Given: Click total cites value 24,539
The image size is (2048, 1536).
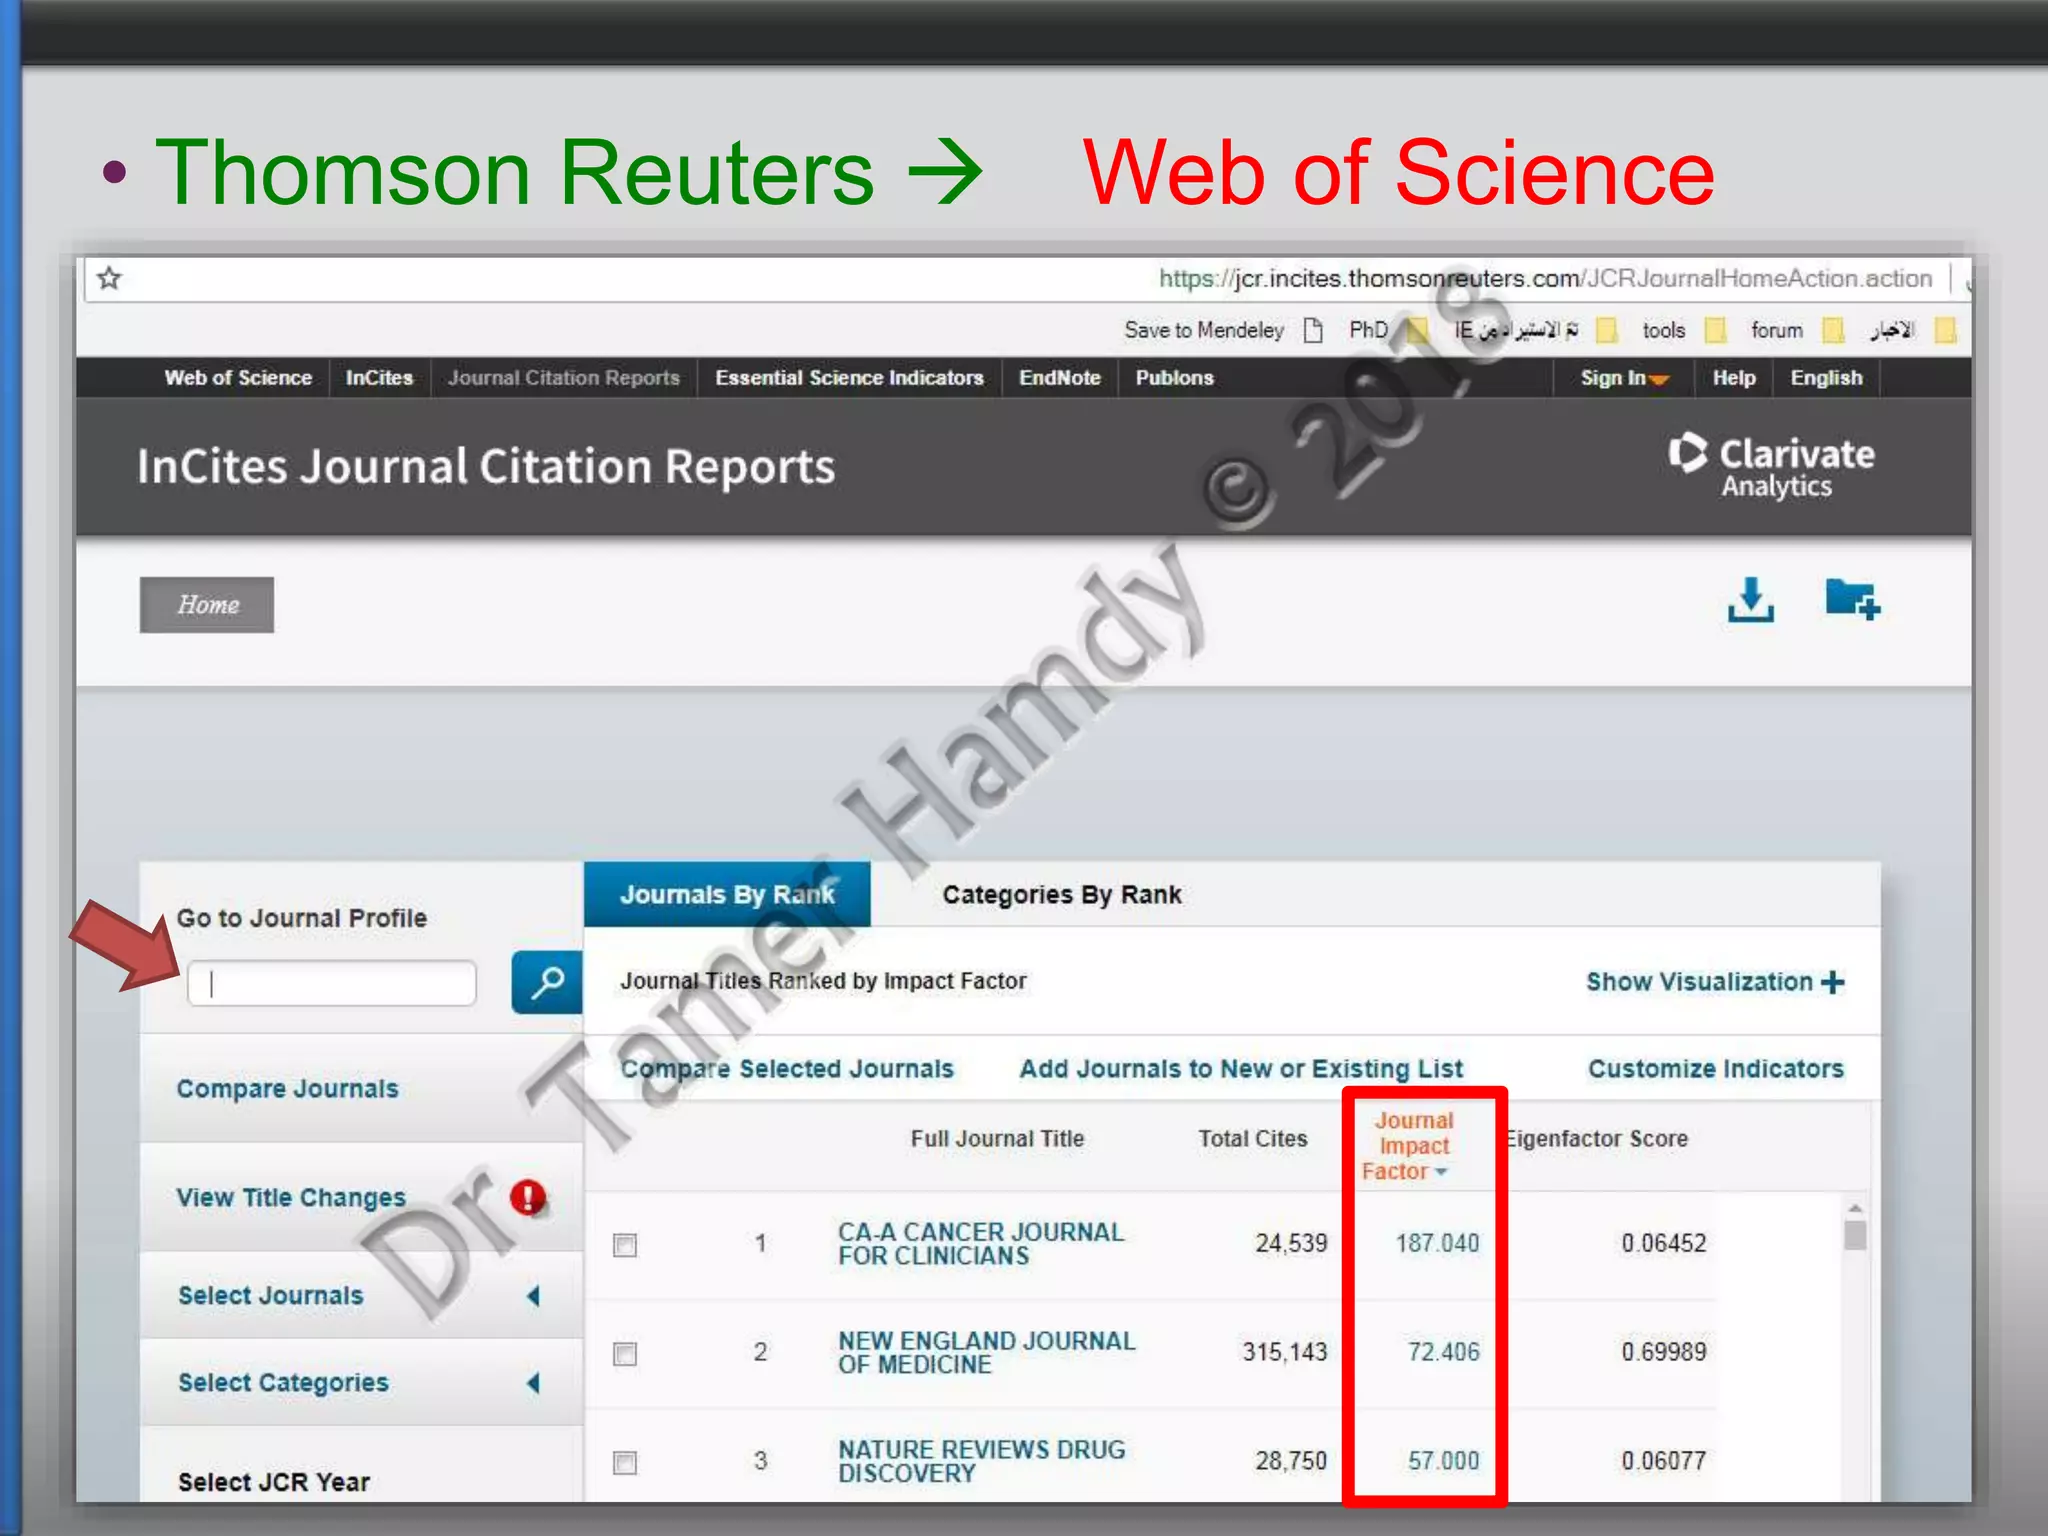Looking at the screenshot, I should coord(1291,1244).
